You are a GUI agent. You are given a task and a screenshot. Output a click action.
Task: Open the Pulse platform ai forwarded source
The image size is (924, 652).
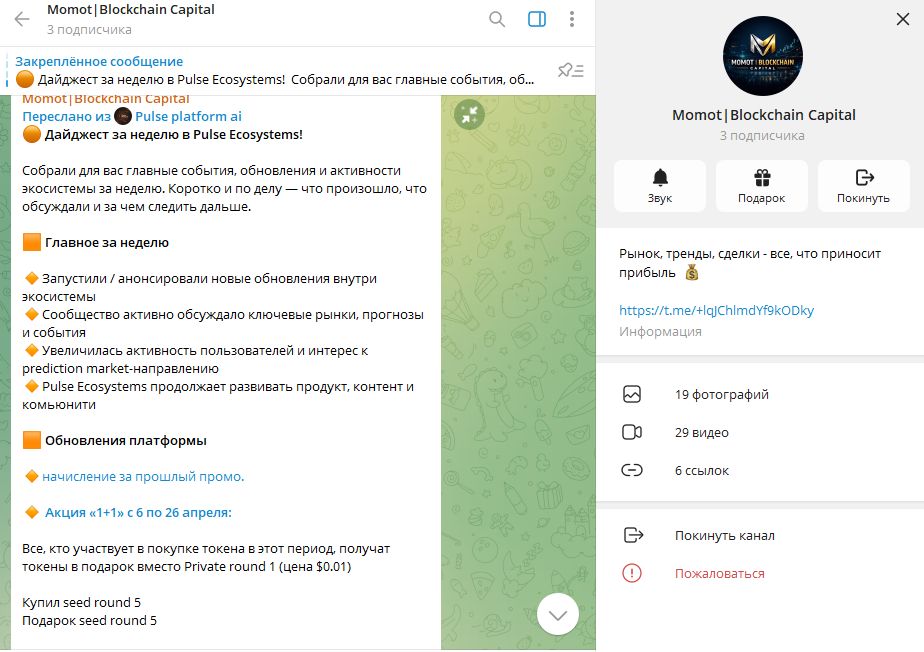[x=188, y=117]
